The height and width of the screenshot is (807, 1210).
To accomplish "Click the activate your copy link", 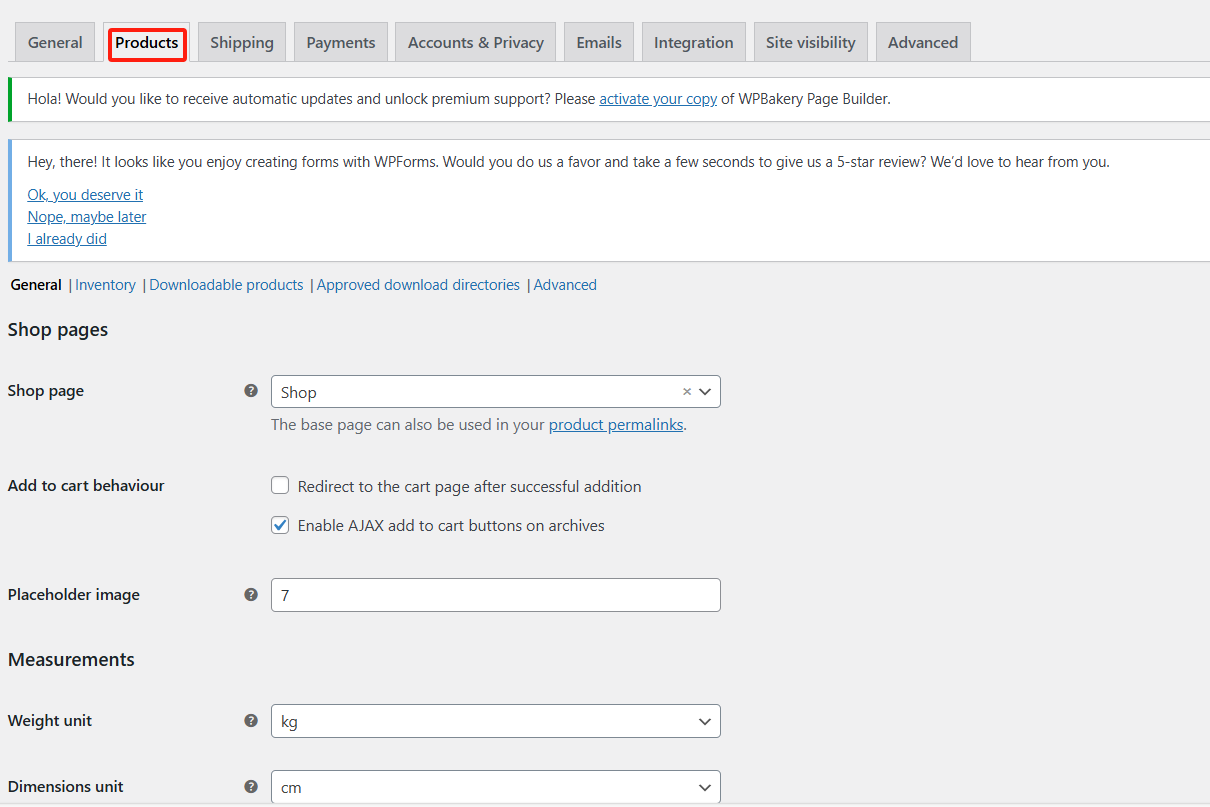I will click(x=657, y=98).
